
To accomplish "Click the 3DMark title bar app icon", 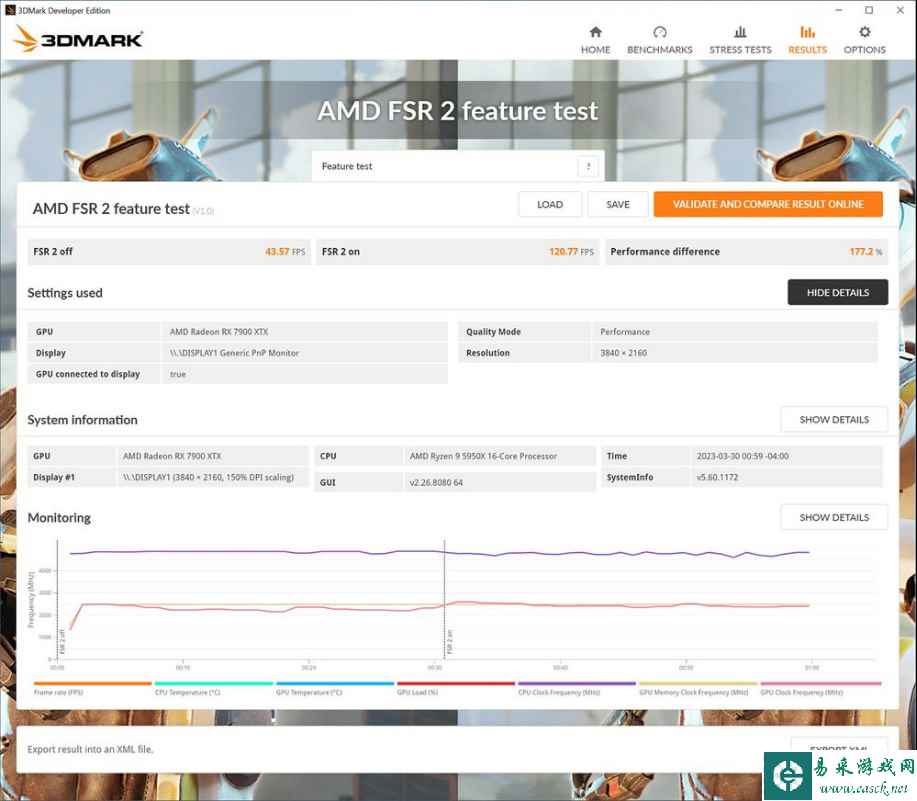I will (10, 10).
